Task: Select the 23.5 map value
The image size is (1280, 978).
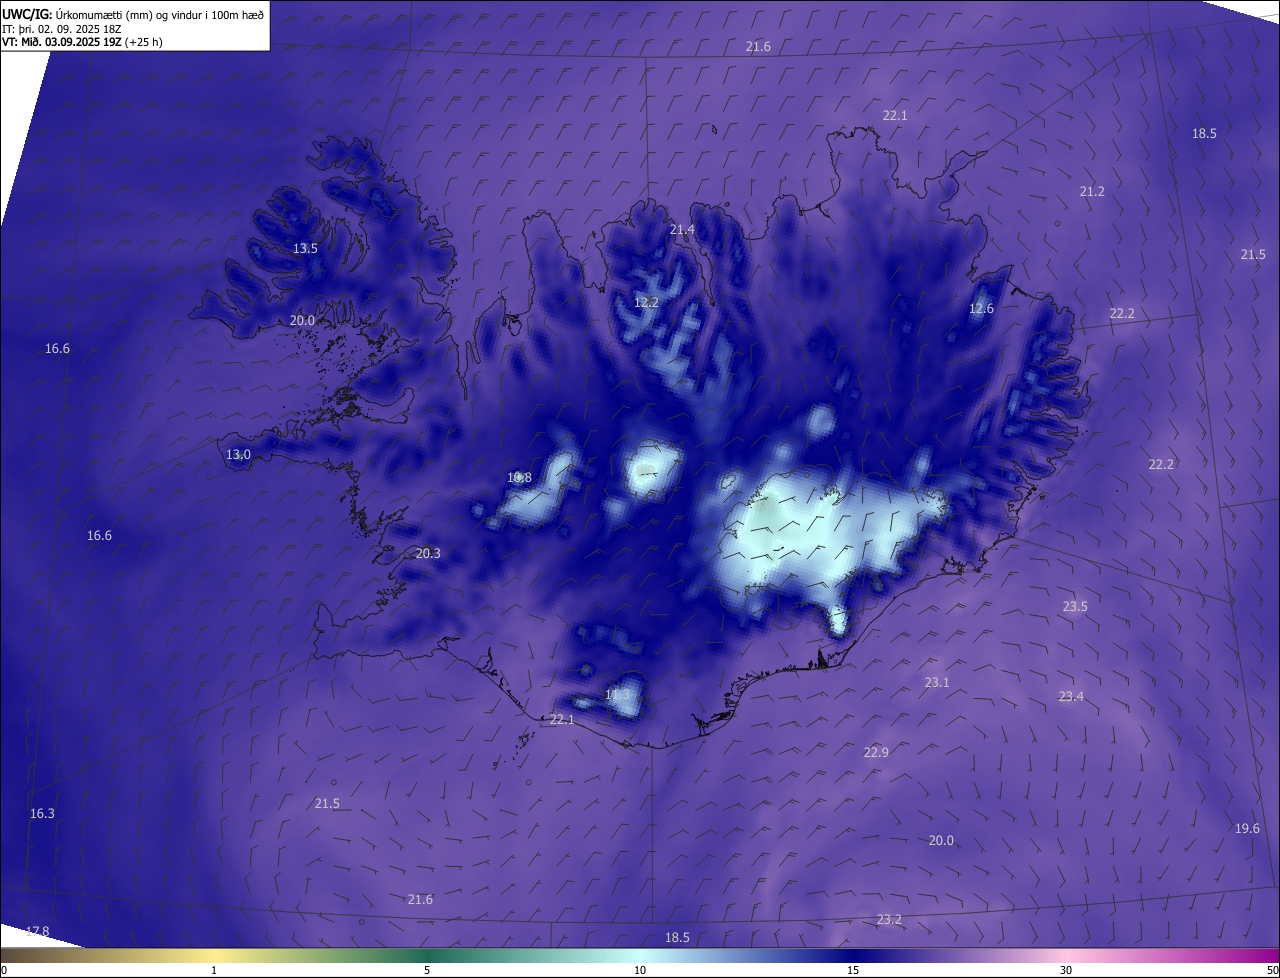Action: coord(1075,607)
